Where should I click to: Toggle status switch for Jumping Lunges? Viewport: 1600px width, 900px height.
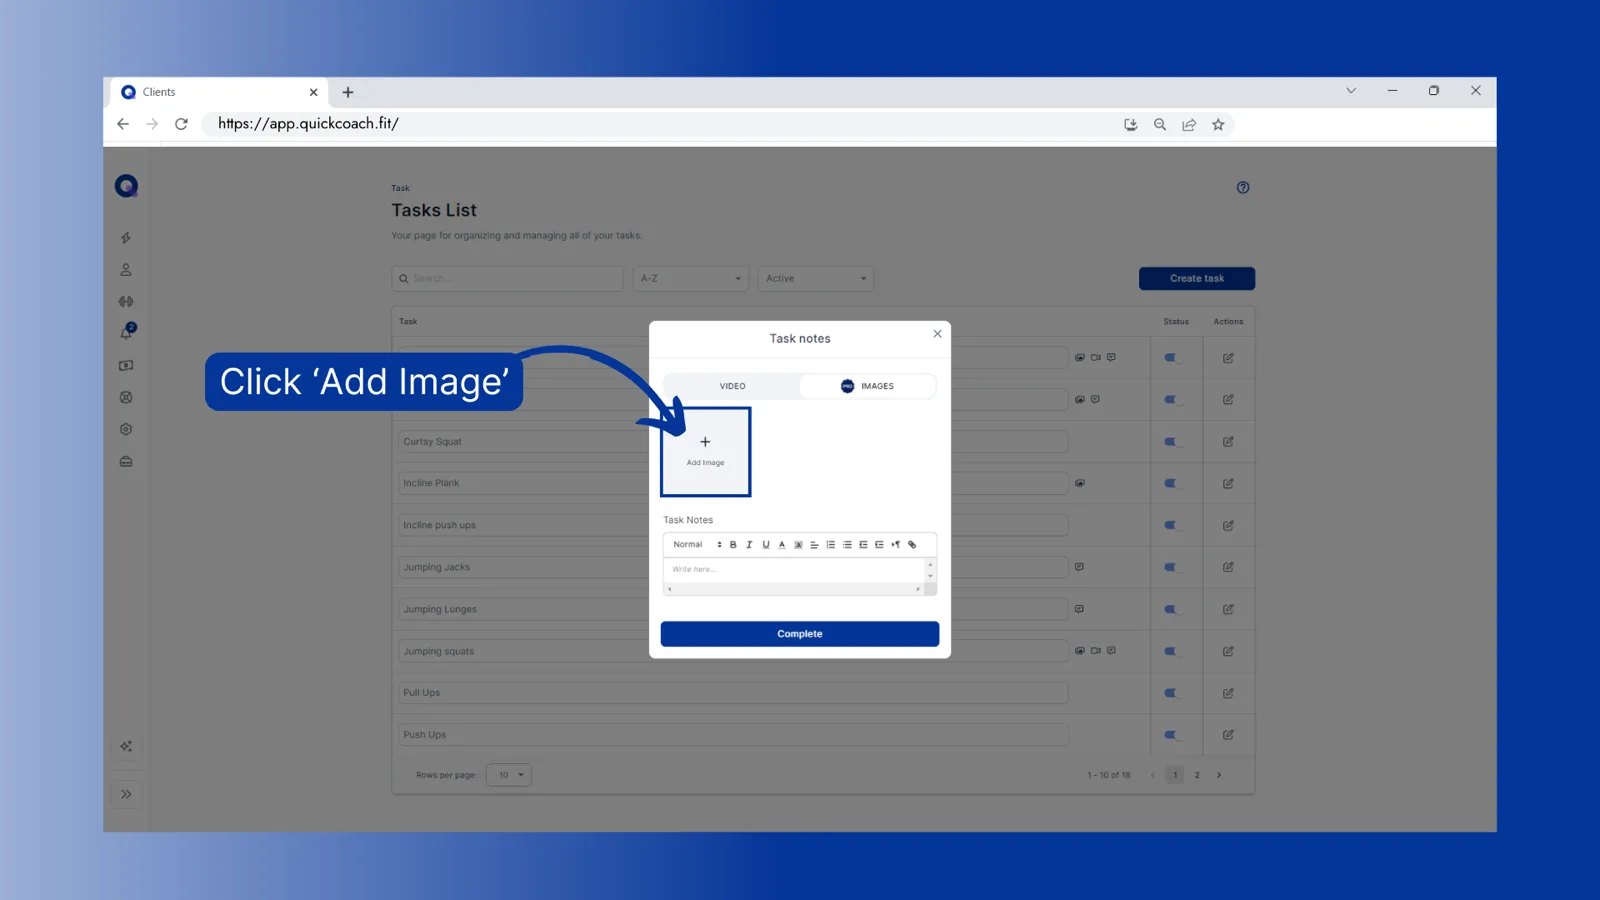tap(1173, 609)
